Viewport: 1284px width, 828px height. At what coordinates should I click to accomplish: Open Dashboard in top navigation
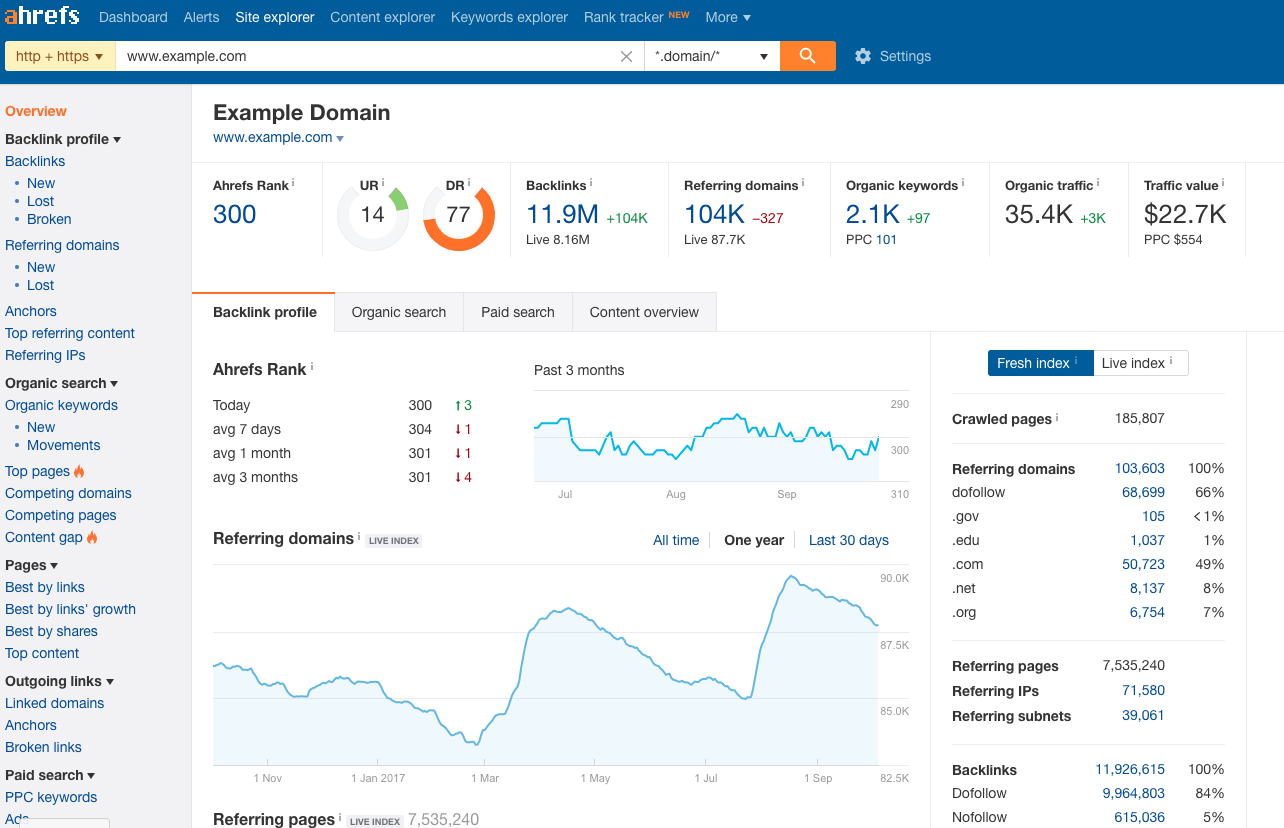[133, 17]
